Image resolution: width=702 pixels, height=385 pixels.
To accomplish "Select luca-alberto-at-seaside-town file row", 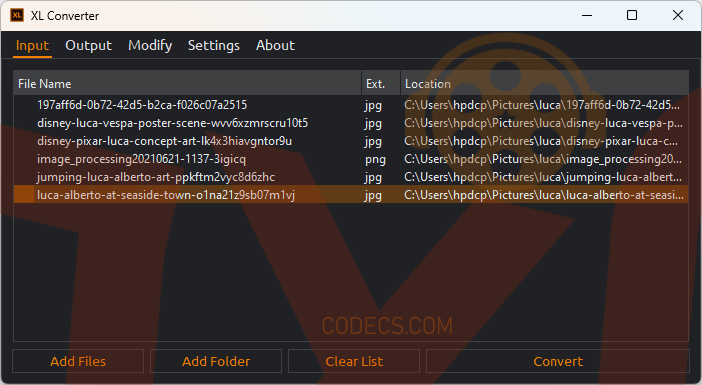I will pyautogui.click(x=351, y=195).
